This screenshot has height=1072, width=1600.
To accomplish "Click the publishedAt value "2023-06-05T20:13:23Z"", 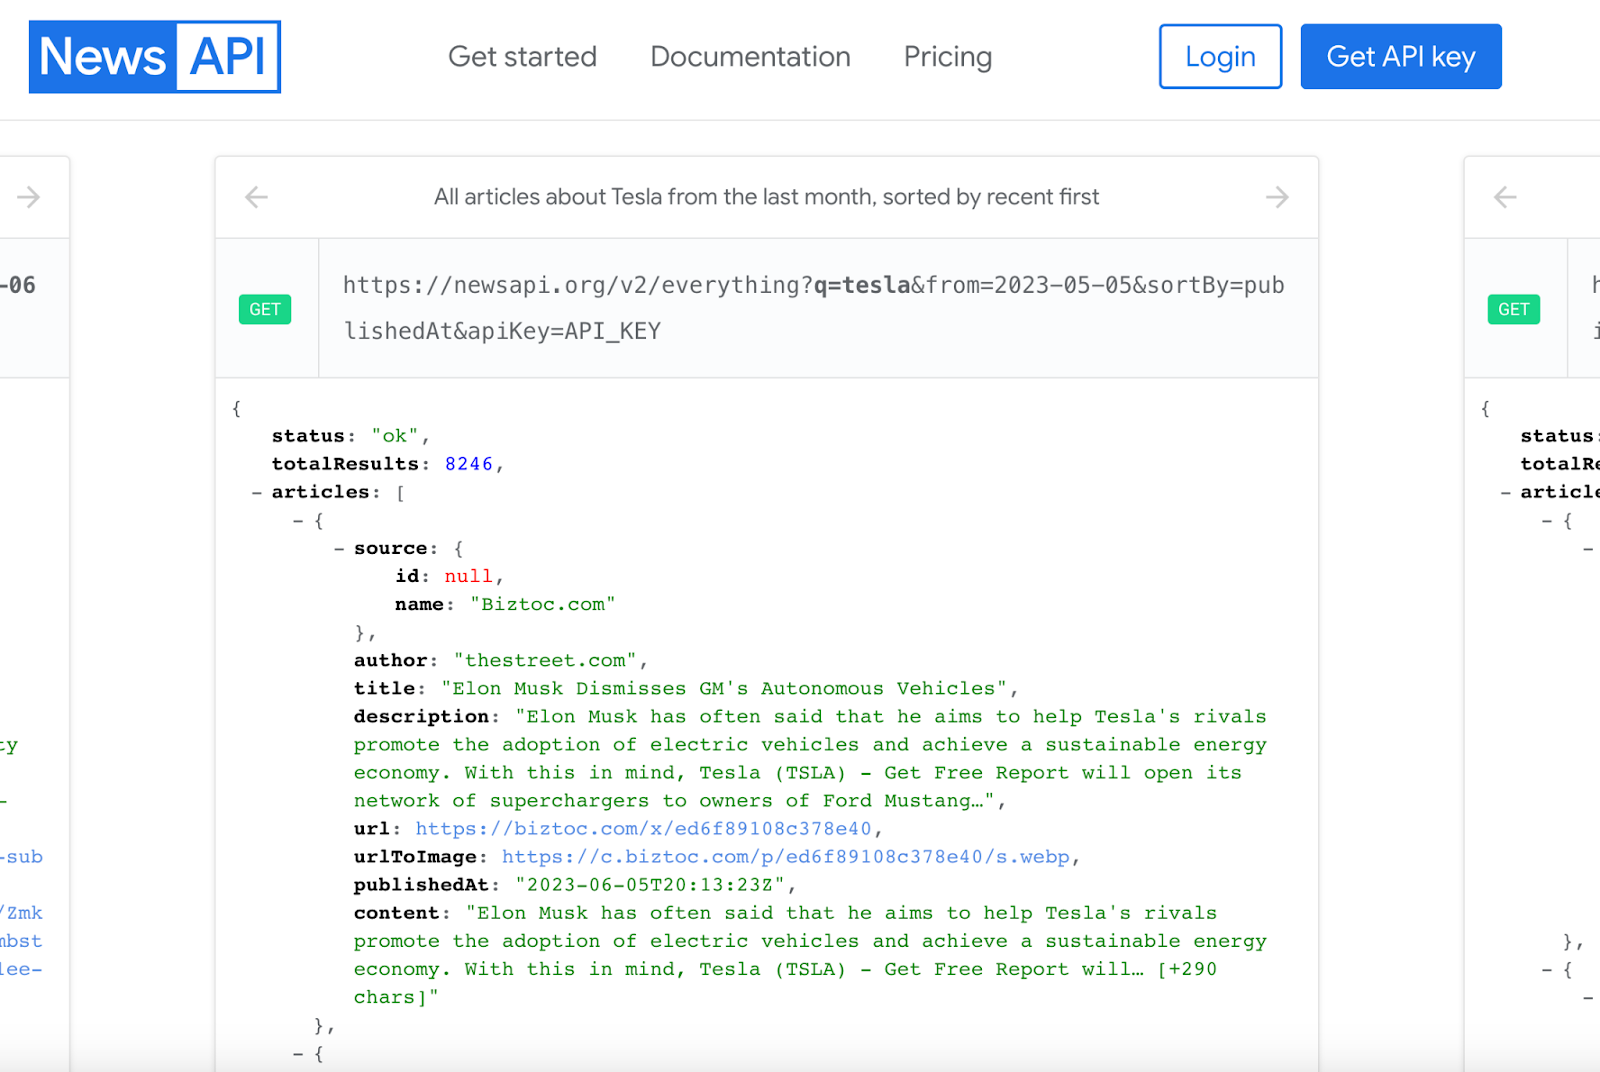I will point(650,885).
